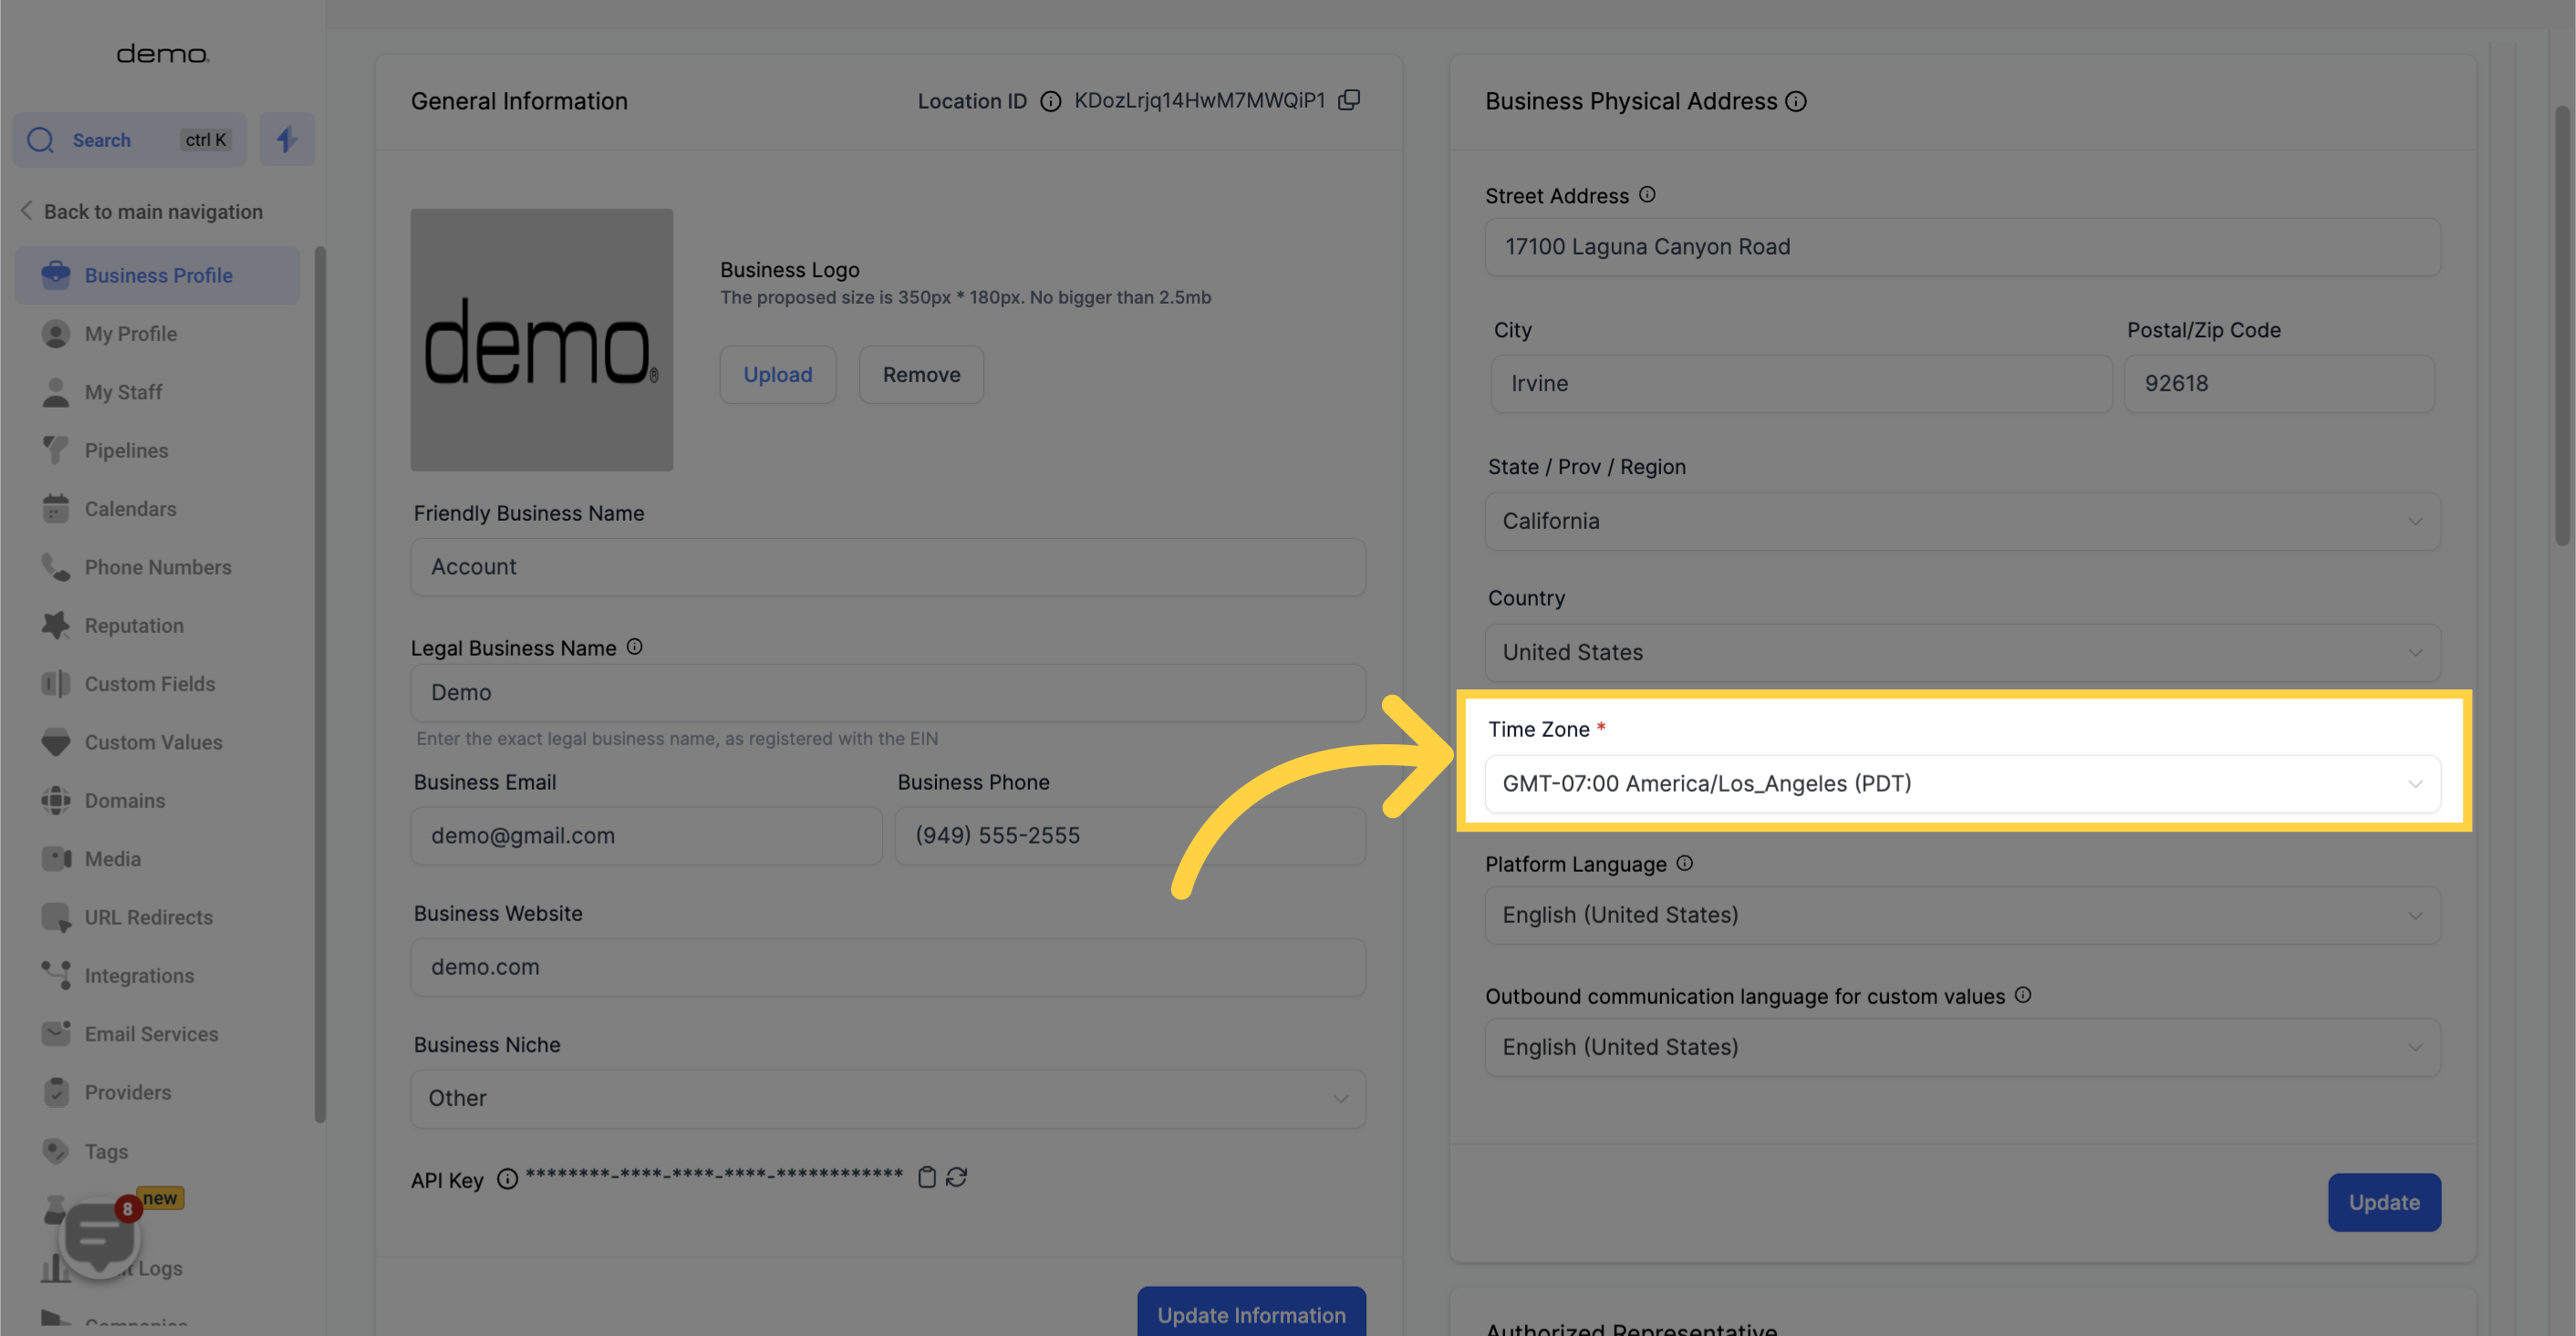Click the Phone Numbers handset icon
This screenshot has width=2576, height=1336.
point(56,567)
